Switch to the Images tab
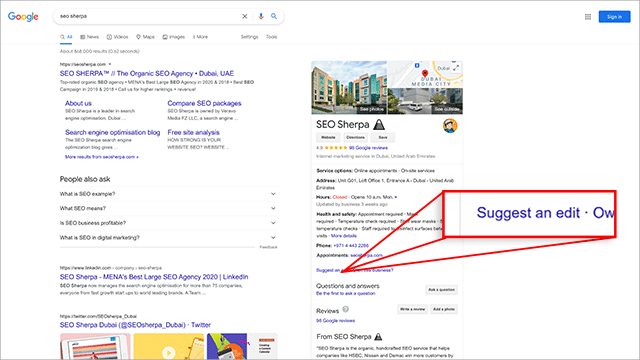This screenshot has width=640, height=360. 173,37
